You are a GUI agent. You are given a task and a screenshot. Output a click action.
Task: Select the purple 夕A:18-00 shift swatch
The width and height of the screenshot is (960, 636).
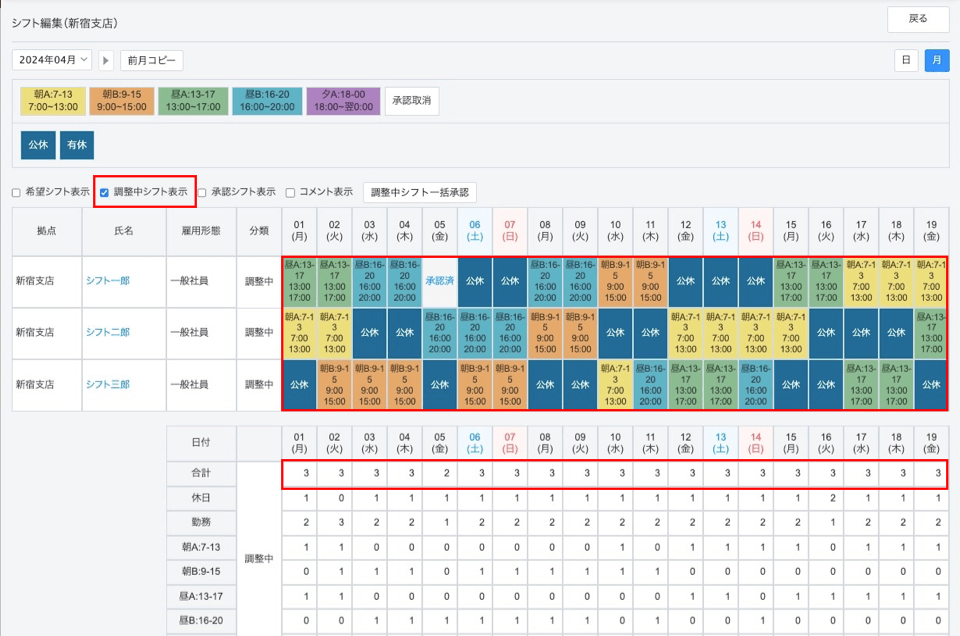(x=341, y=101)
